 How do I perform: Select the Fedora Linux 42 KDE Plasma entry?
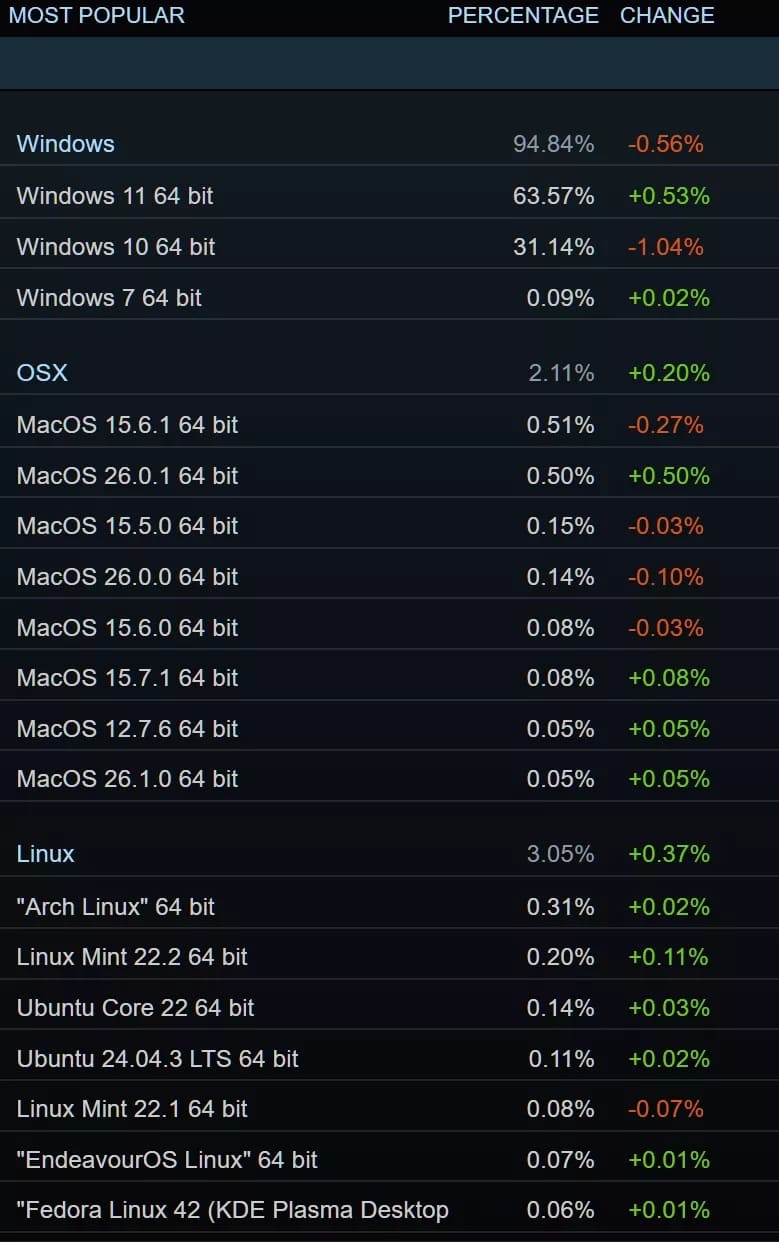(x=233, y=1210)
